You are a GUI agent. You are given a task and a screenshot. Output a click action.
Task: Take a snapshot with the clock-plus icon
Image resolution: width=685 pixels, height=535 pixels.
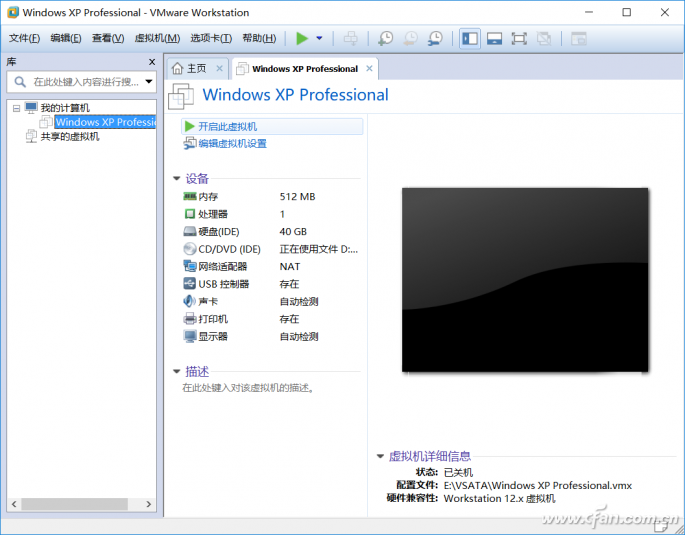(385, 38)
